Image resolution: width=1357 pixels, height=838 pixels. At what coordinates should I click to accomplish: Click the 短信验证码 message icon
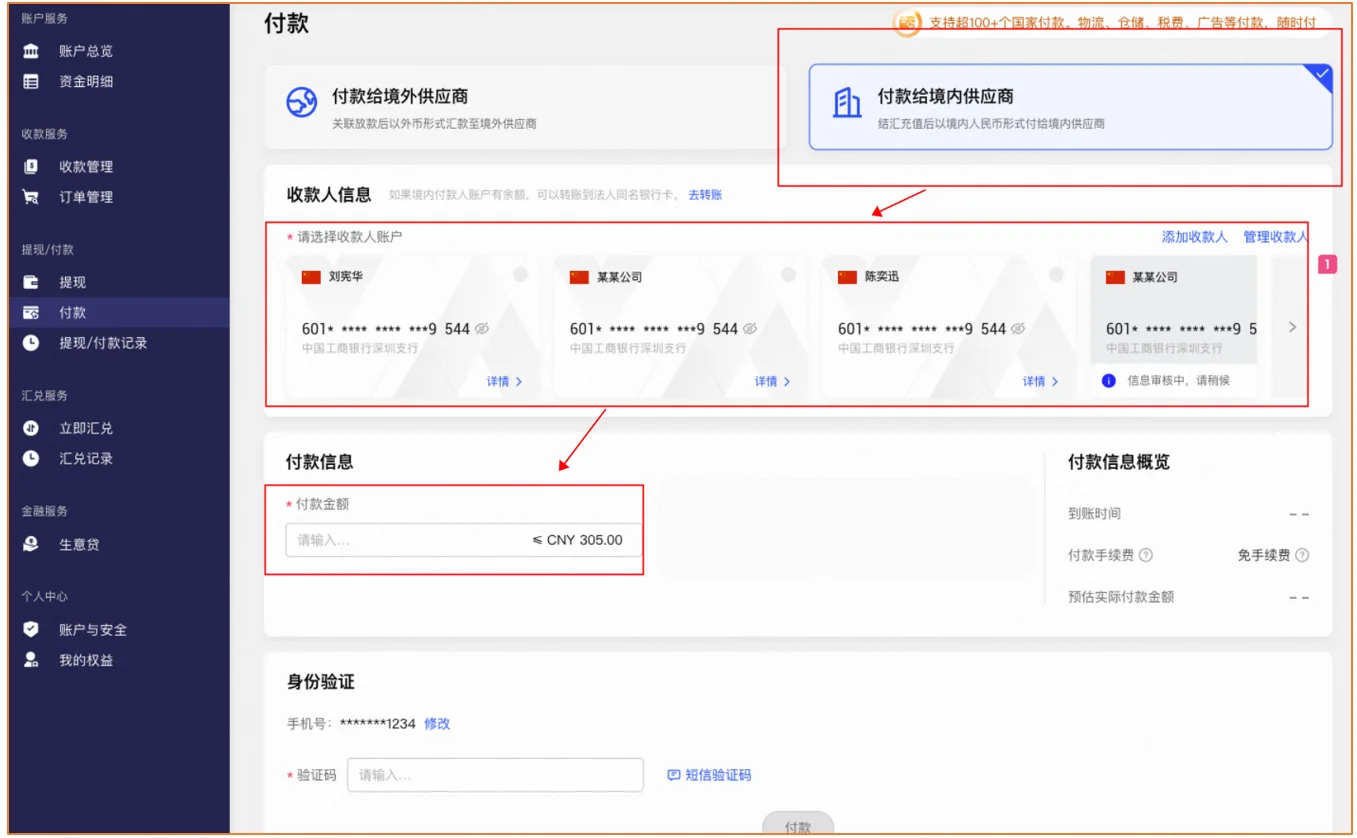coord(674,775)
